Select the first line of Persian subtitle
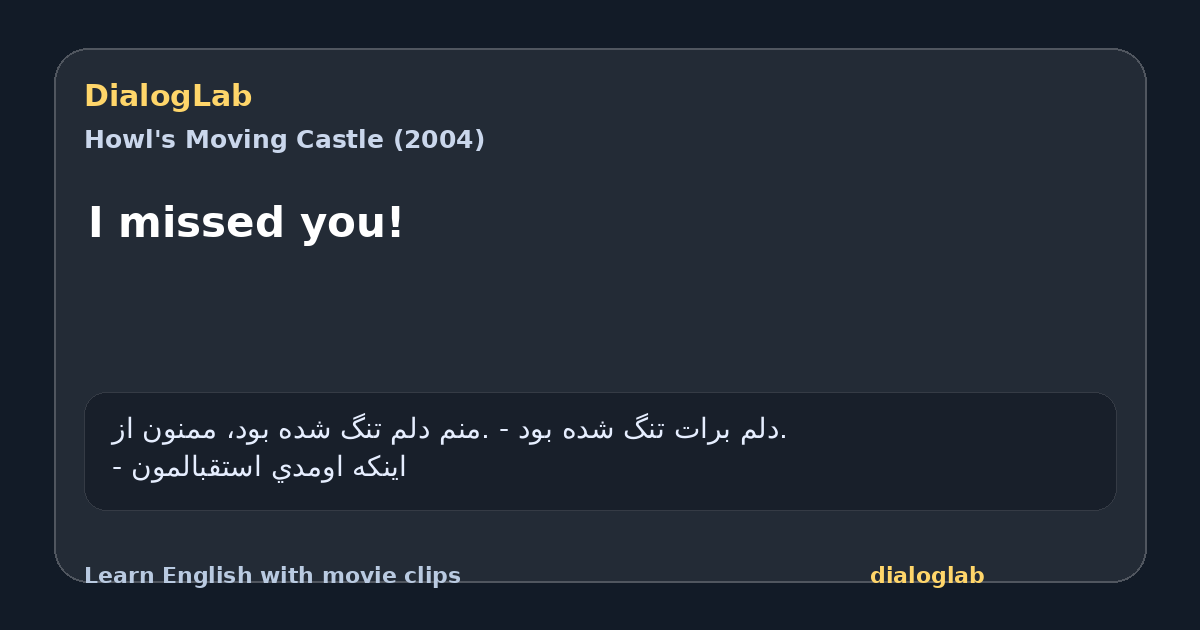1200x630 pixels. (x=449, y=430)
